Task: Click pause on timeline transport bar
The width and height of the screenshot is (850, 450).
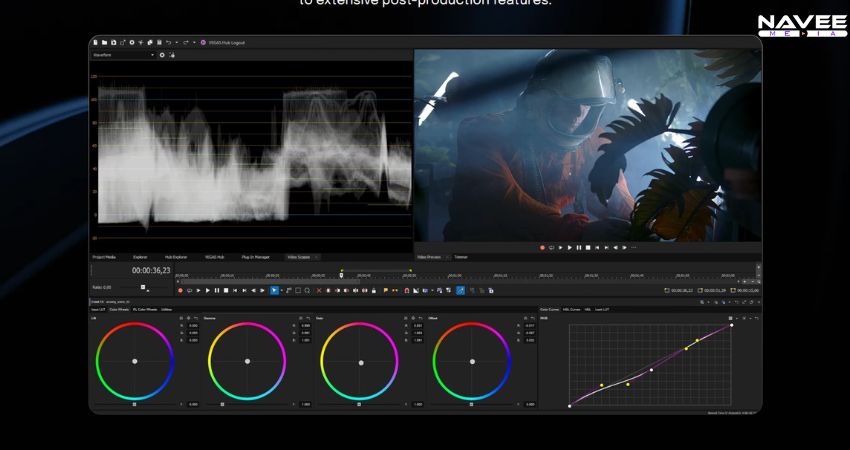Action: click(x=217, y=291)
